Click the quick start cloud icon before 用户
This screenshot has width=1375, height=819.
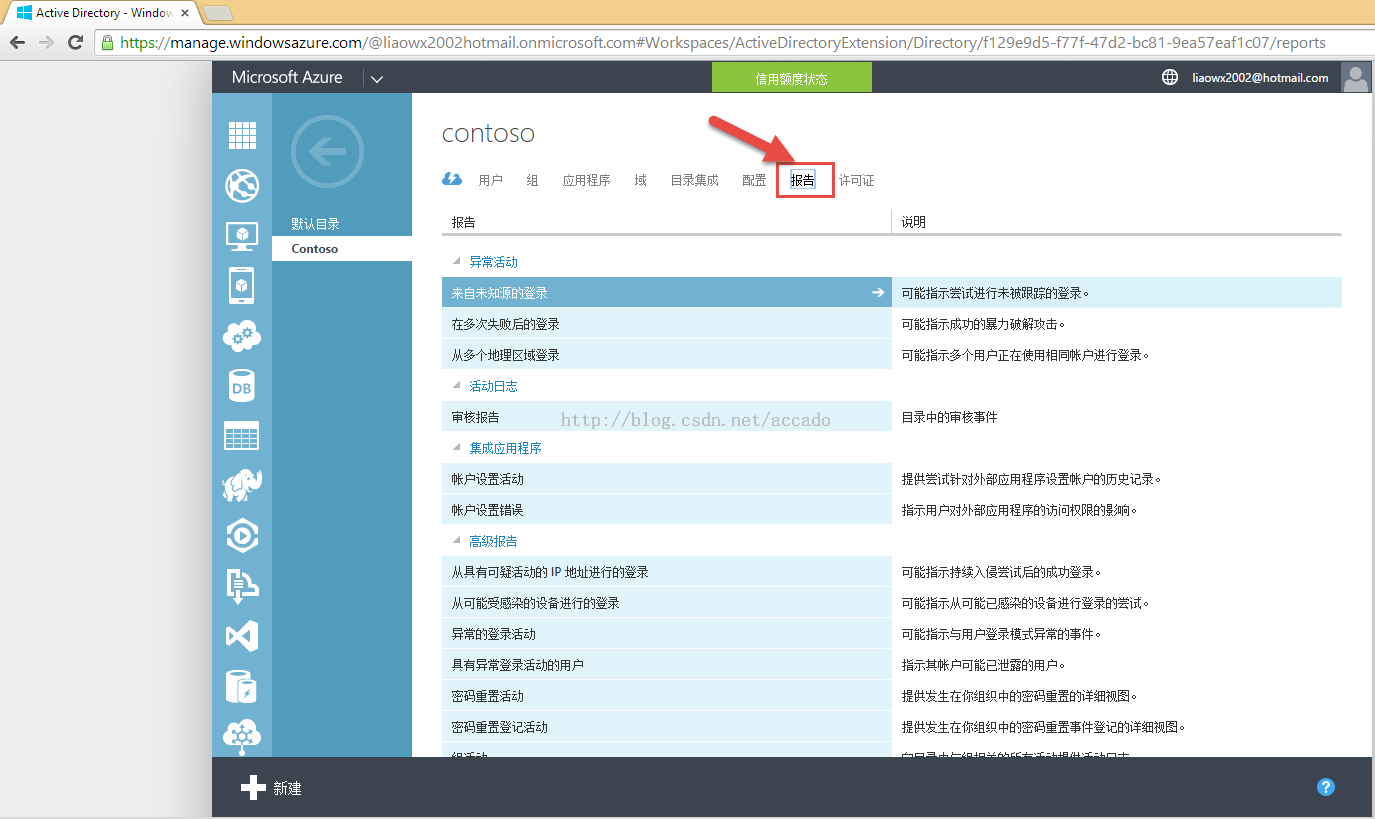pyautogui.click(x=452, y=179)
